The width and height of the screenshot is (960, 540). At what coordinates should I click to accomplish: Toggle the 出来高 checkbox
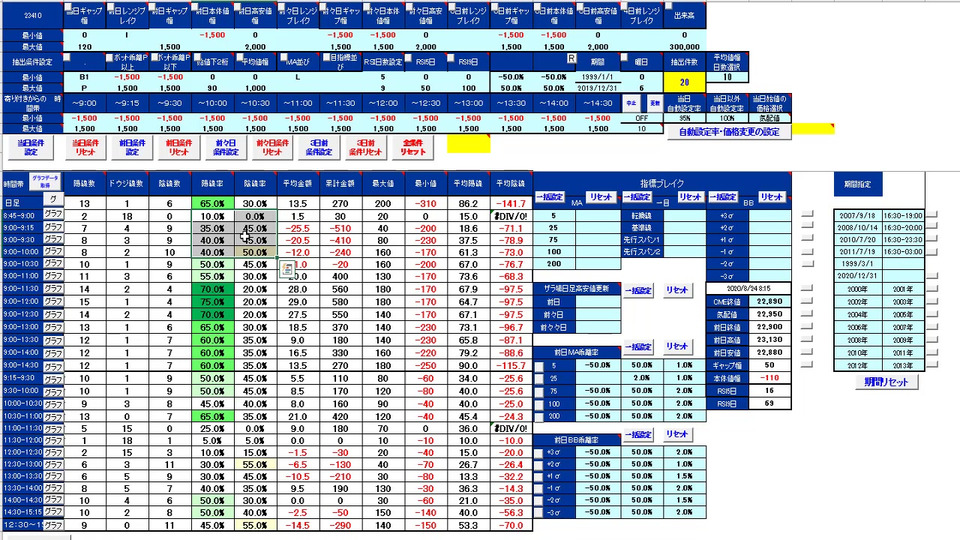(x=669, y=7)
